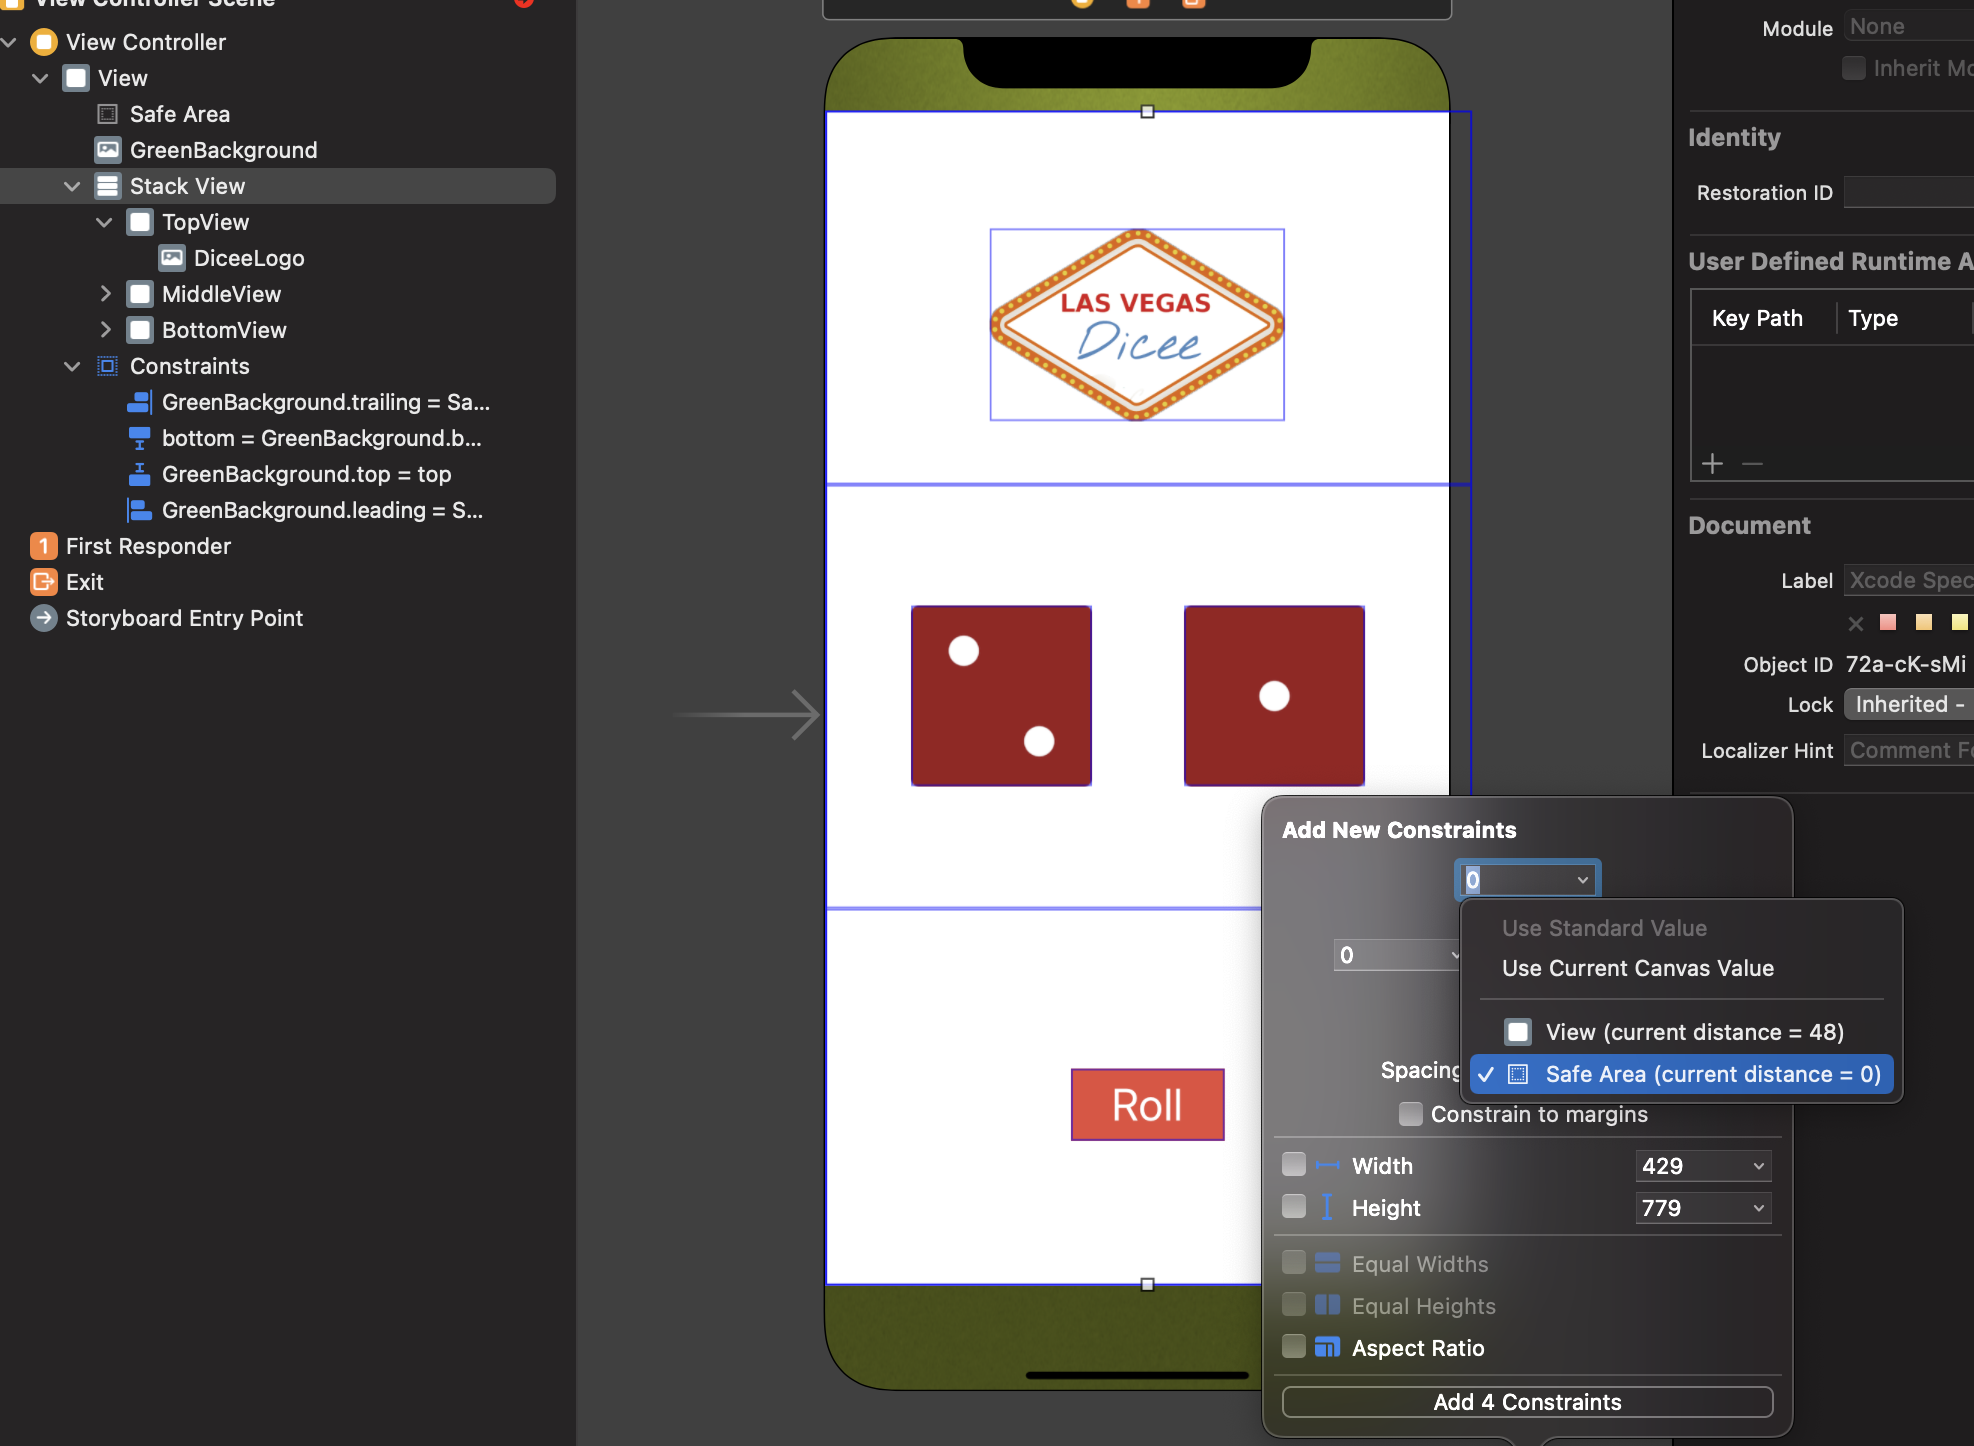Open the Height value dropdown
The image size is (1974, 1446).
pyautogui.click(x=1758, y=1208)
